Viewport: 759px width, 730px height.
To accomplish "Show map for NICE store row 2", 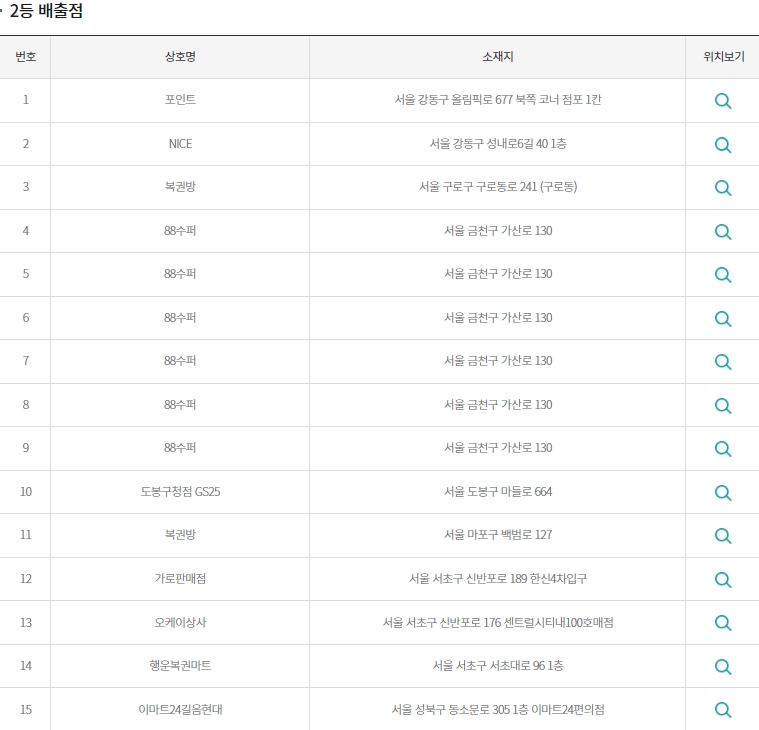I will click(x=723, y=144).
